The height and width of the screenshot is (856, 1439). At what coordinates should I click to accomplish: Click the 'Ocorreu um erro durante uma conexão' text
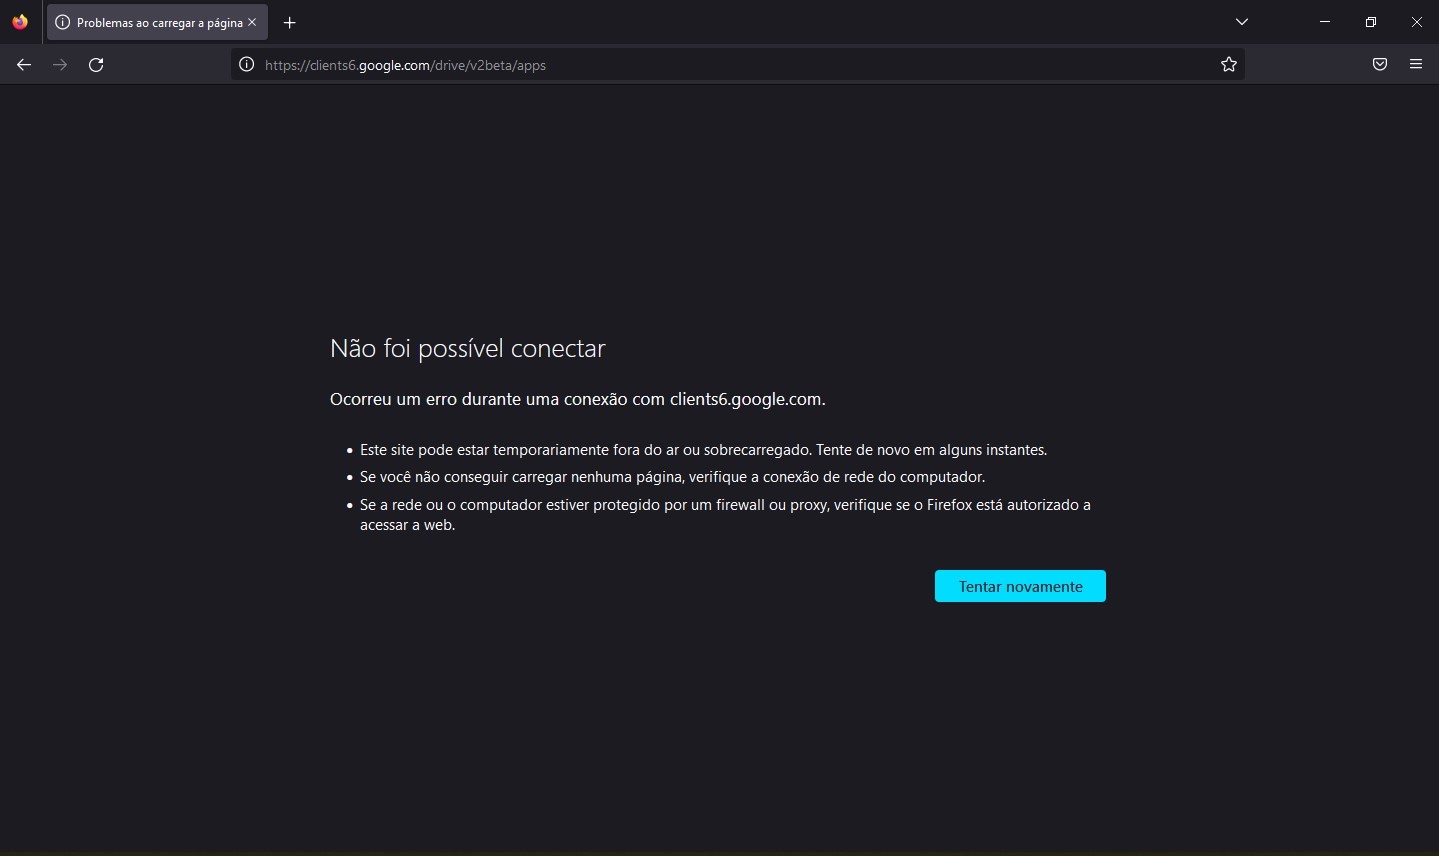click(578, 399)
